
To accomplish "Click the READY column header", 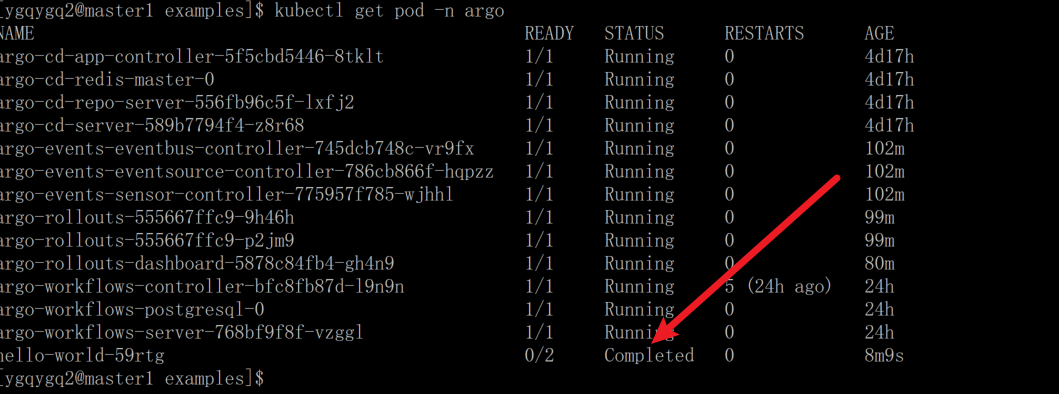I will [549, 33].
